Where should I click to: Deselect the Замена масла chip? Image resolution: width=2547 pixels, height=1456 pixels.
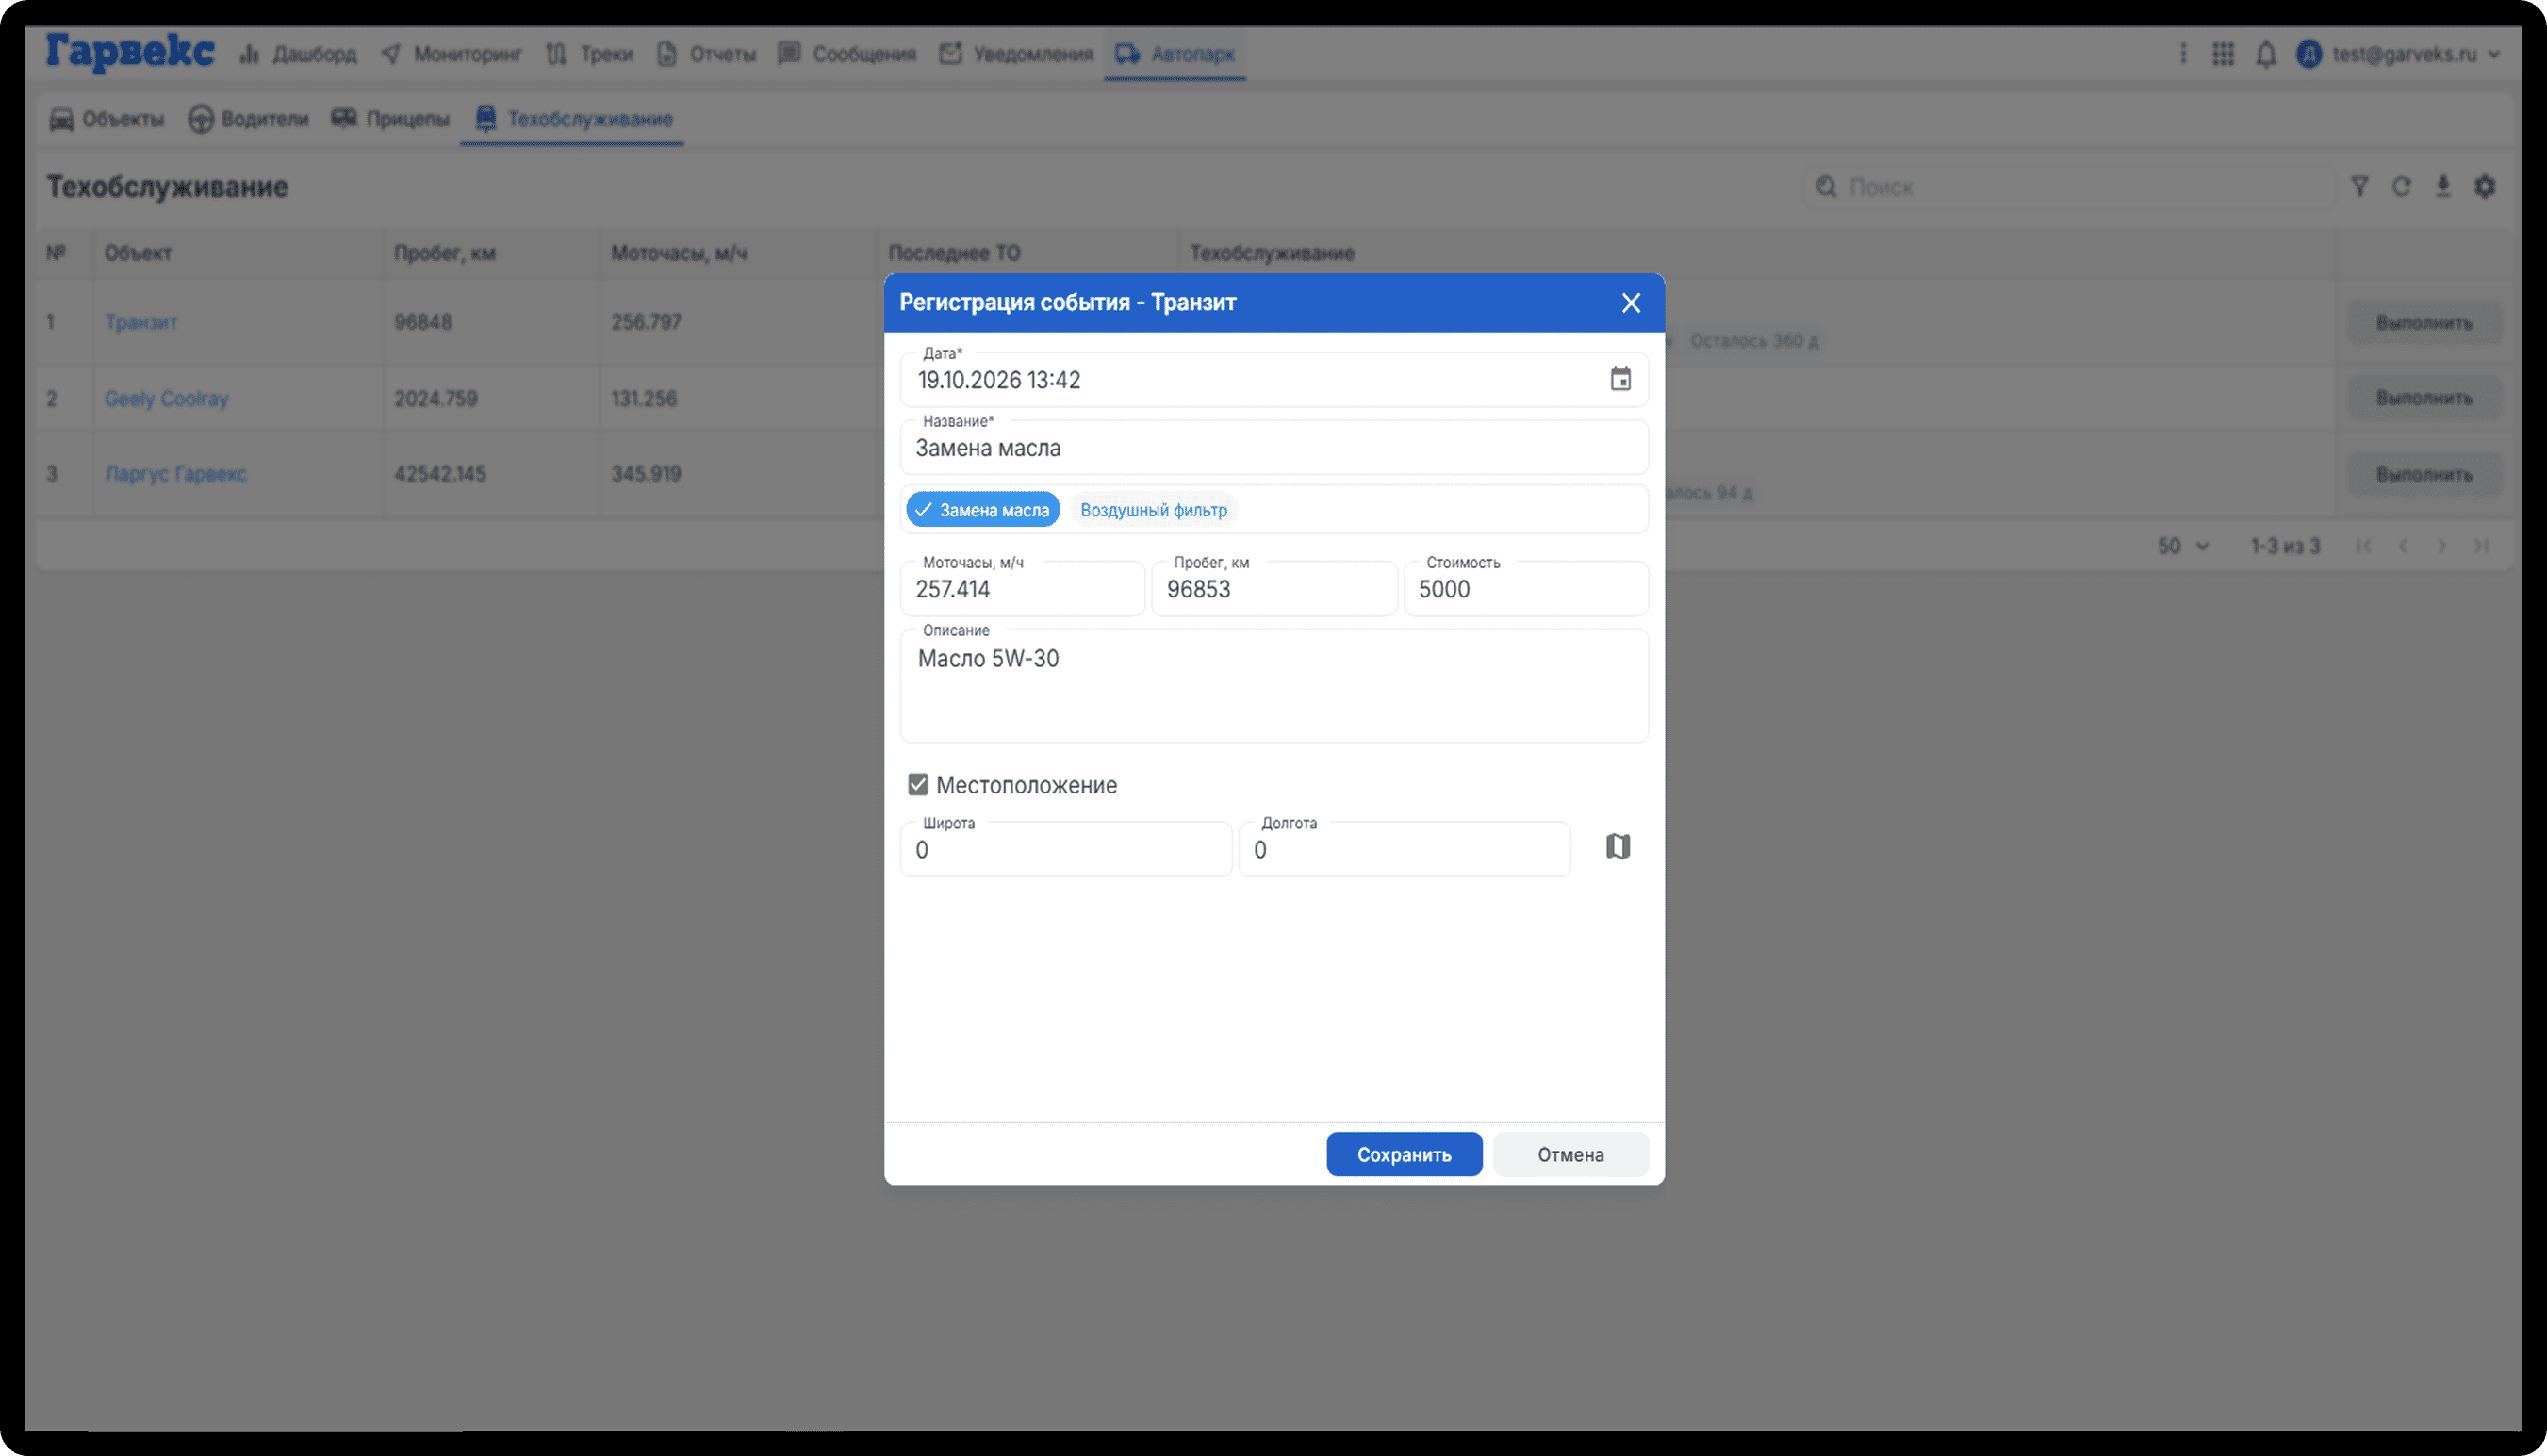click(983, 510)
